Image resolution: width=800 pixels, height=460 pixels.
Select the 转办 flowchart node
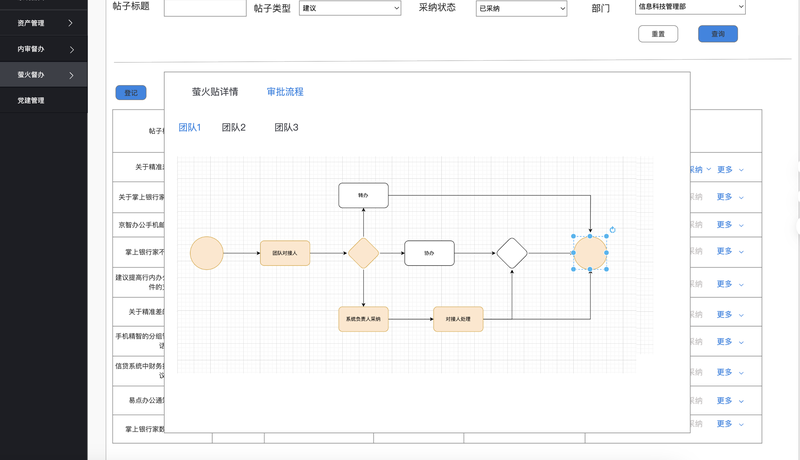coord(363,195)
